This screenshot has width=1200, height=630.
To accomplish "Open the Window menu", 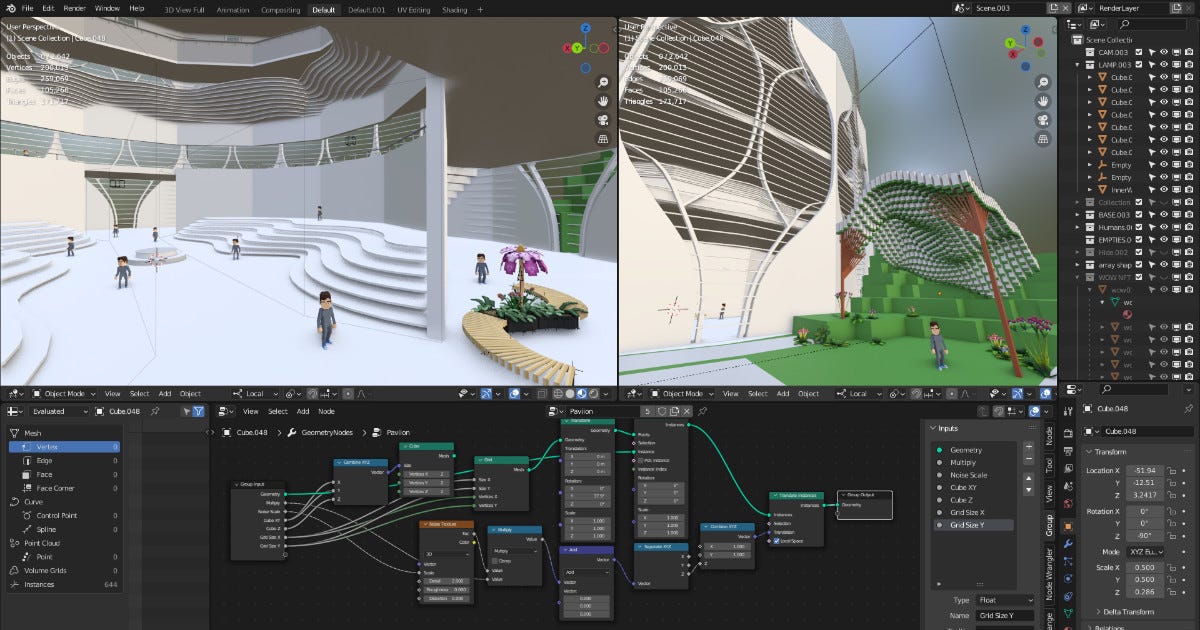I will pyautogui.click(x=107, y=8).
